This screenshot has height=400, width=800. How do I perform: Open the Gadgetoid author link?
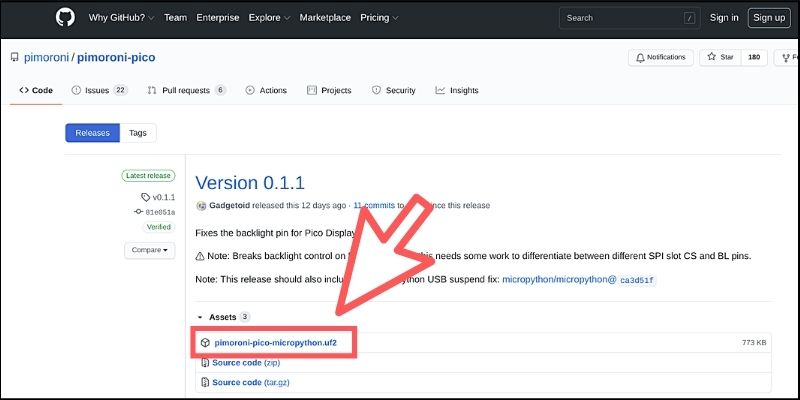(x=230, y=206)
